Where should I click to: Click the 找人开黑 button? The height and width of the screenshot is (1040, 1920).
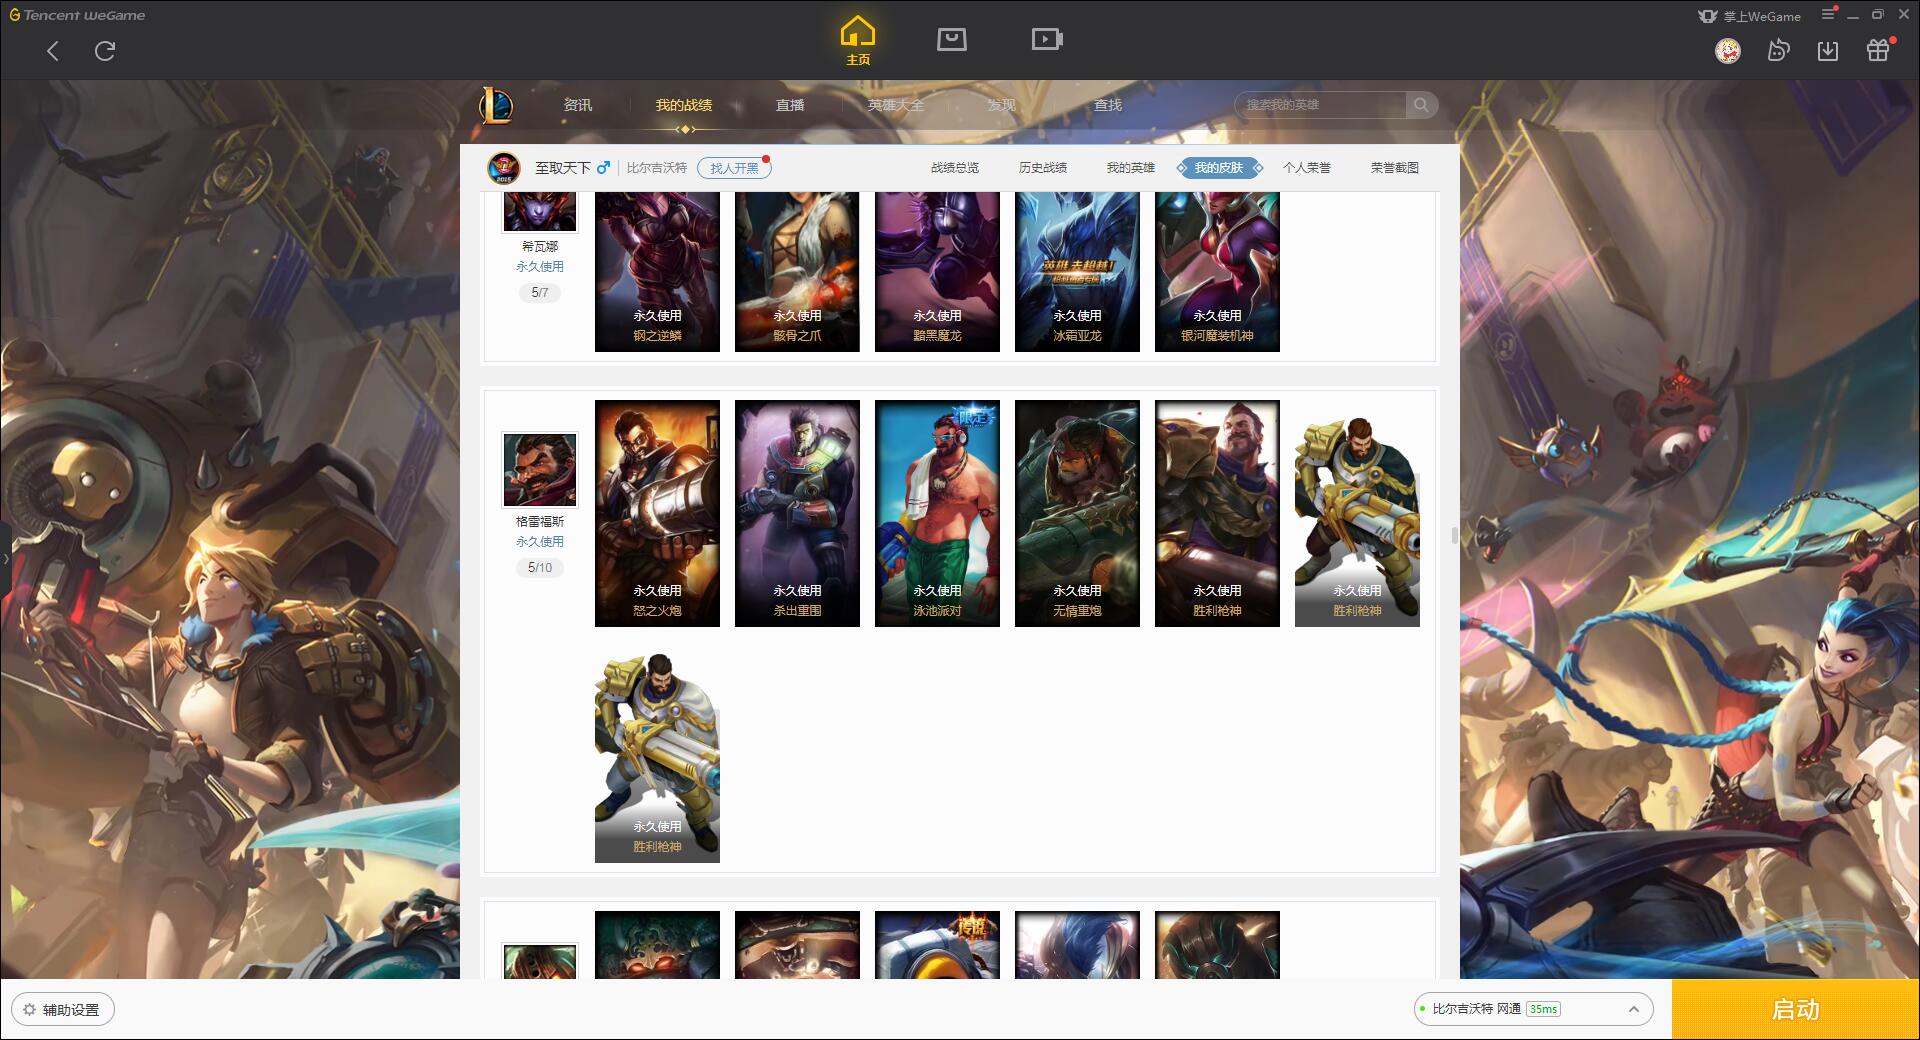click(x=734, y=168)
